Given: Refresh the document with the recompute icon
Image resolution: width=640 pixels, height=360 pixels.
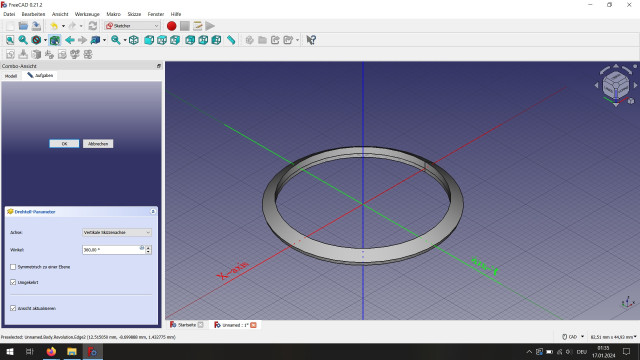Looking at the screenshot, I should pos(93,26).
